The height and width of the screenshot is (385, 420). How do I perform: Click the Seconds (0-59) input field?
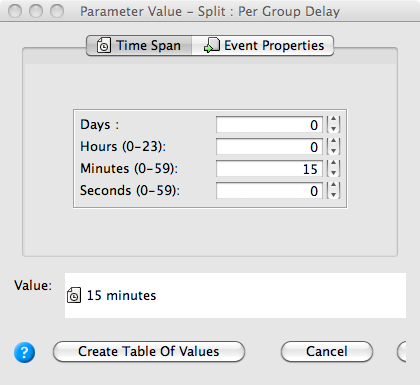pos(269,191)
